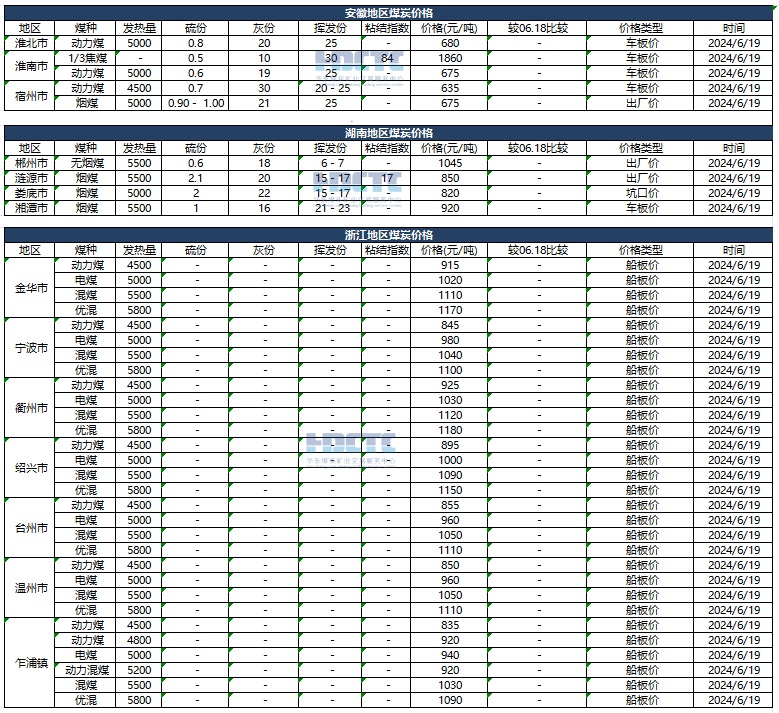Select price cell 635
This screenshot has width=779, height=713.
pos(449,88)
